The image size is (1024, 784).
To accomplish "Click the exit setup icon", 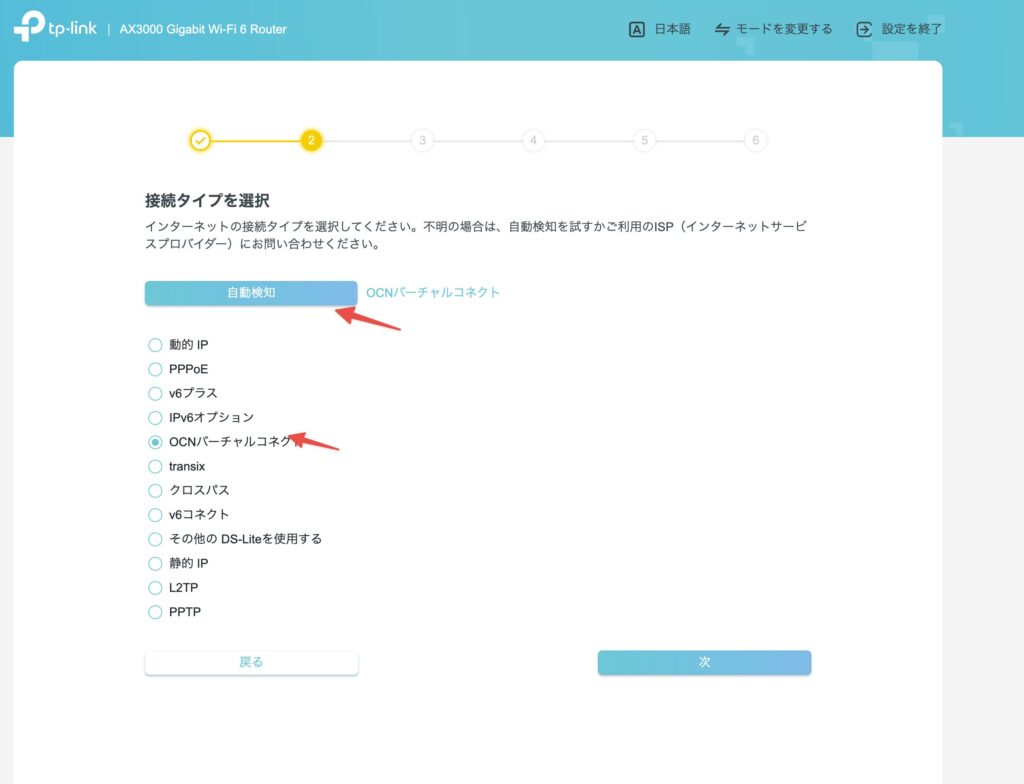I will 864,29.
